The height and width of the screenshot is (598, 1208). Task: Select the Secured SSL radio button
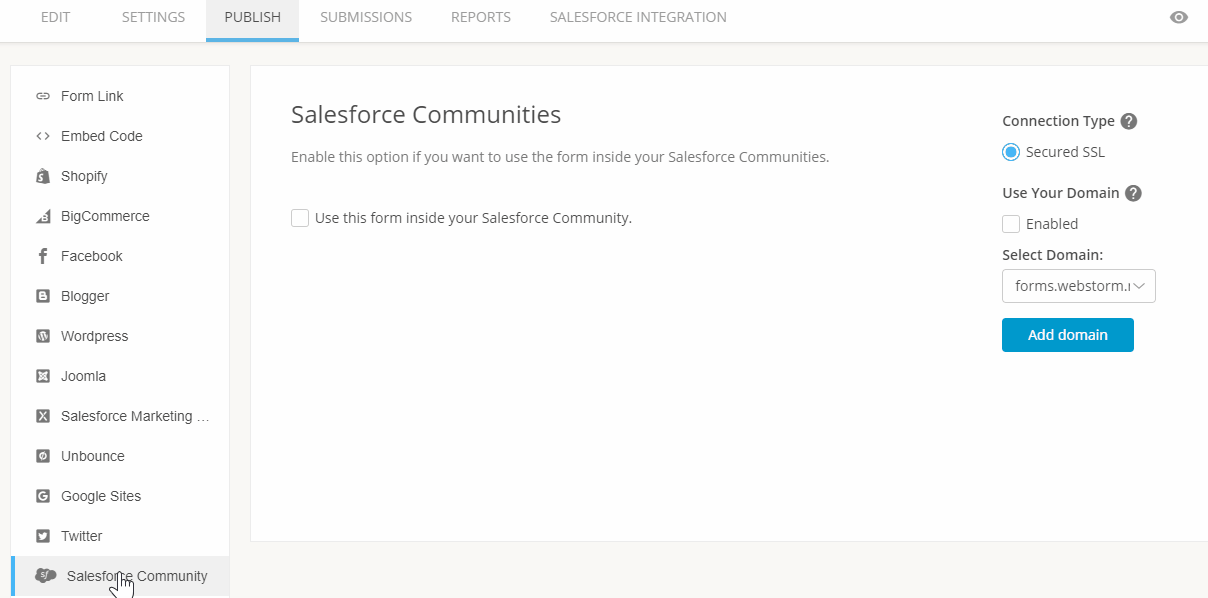pos(1011,152)
